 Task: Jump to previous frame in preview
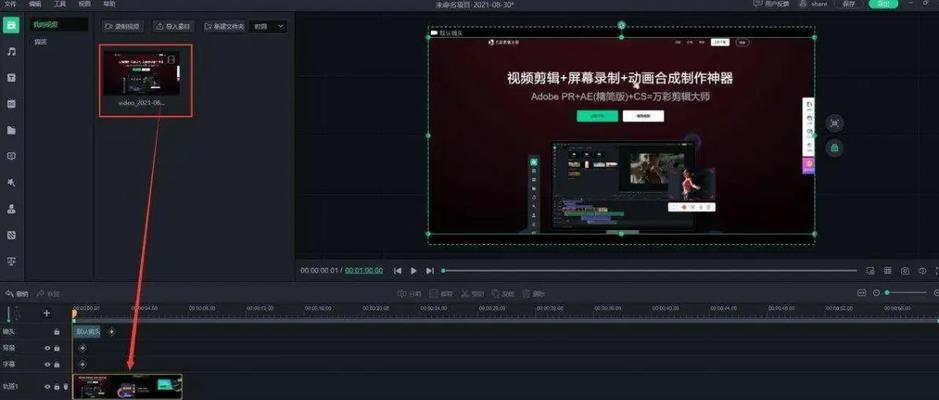397,271
